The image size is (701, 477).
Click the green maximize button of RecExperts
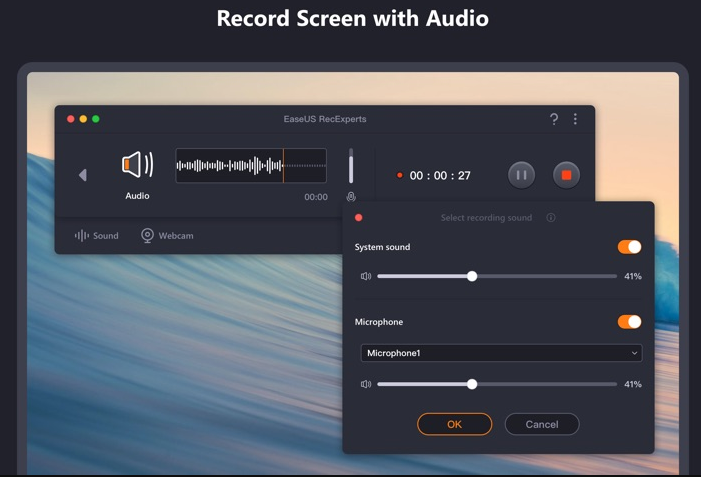point(96,119)
